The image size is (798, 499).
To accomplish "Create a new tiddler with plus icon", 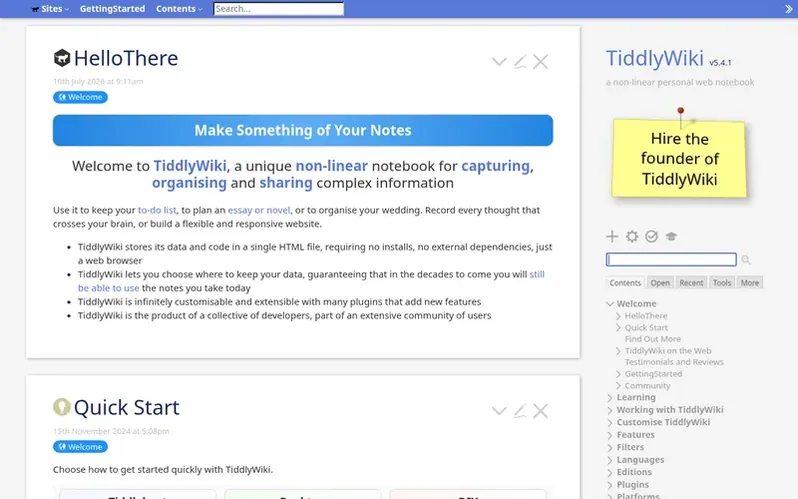I will pyautogui.click(x=612, y=236).
